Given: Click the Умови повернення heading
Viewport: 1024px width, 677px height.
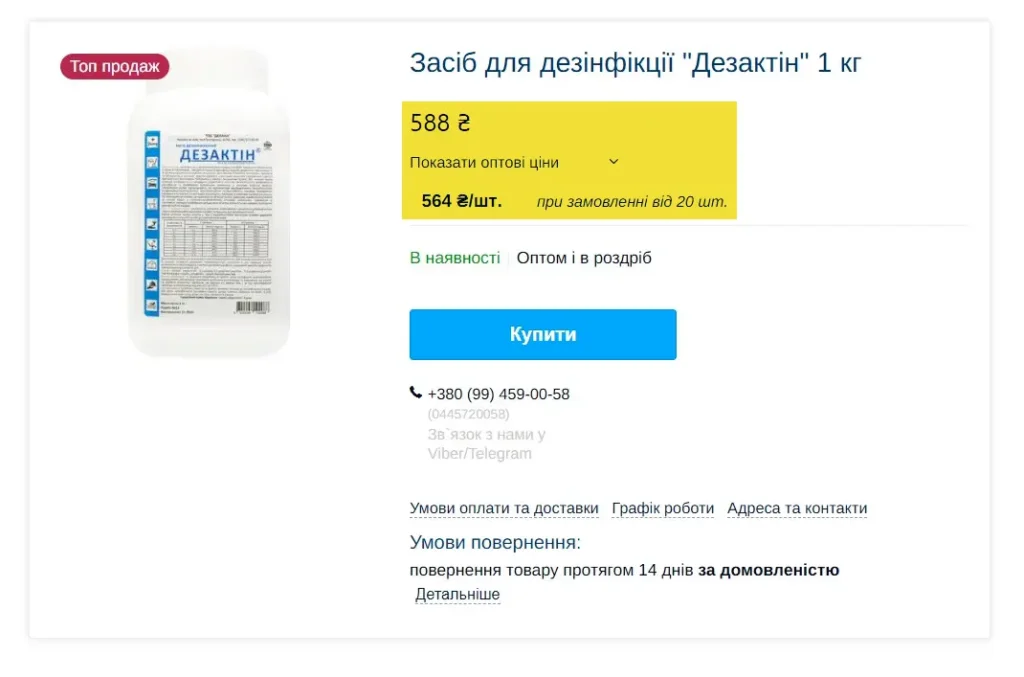Looking at the screenshot, I should [x=495, y=543].
